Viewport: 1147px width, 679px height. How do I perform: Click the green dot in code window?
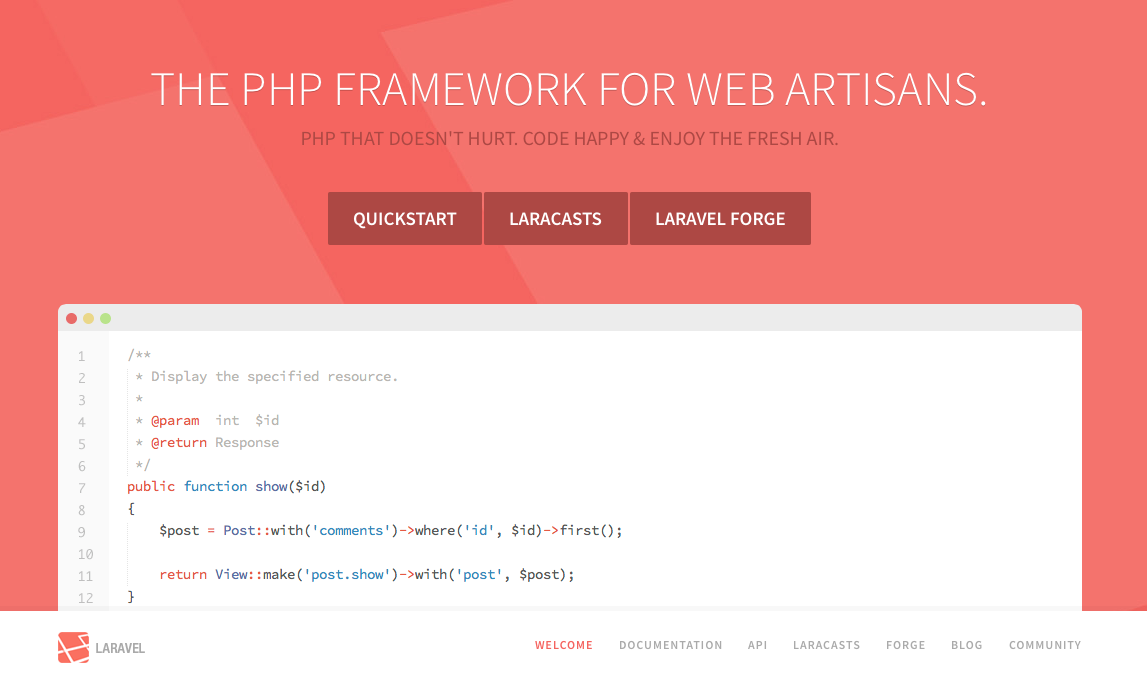point(105,318)
